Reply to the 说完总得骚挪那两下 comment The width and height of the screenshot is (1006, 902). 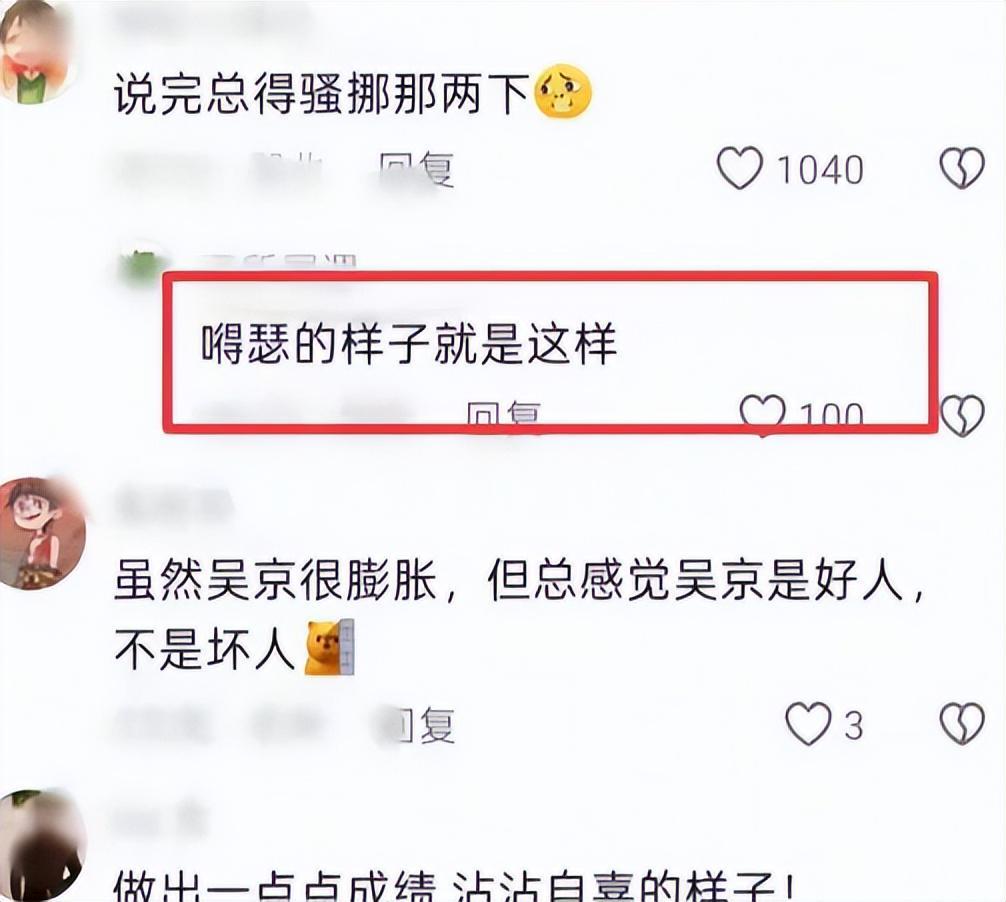416,170
